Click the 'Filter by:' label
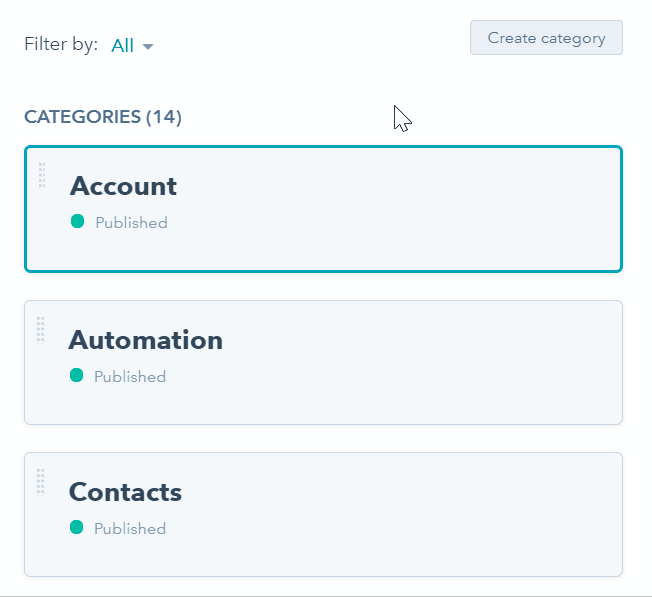The height and width of the screenshot is (597, 652). (61, 44)
